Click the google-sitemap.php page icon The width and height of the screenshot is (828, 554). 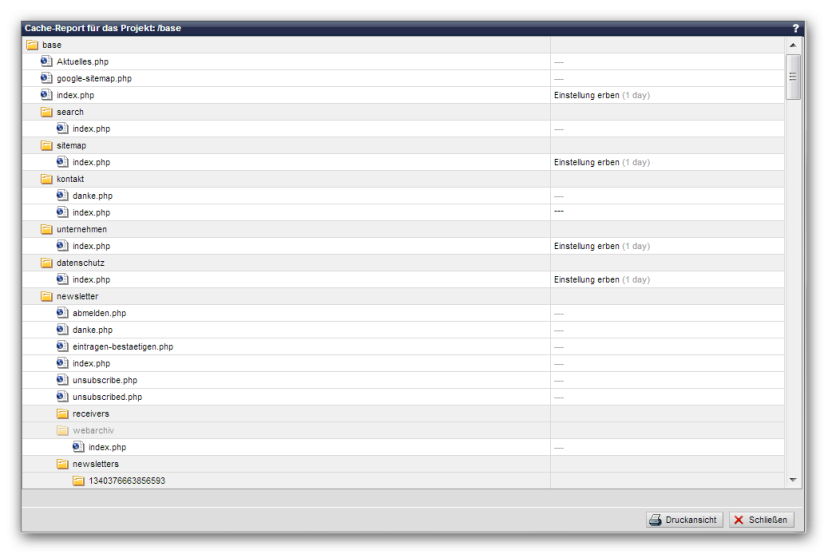[x=46, y=78]
